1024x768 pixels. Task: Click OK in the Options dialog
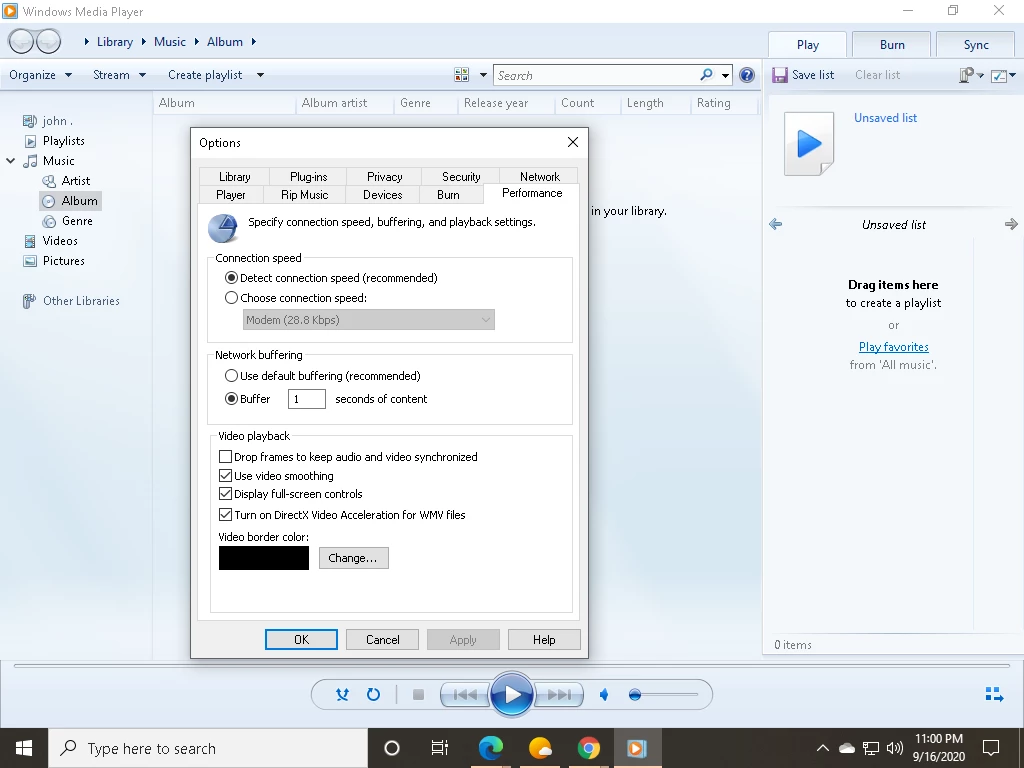[301, 640]
